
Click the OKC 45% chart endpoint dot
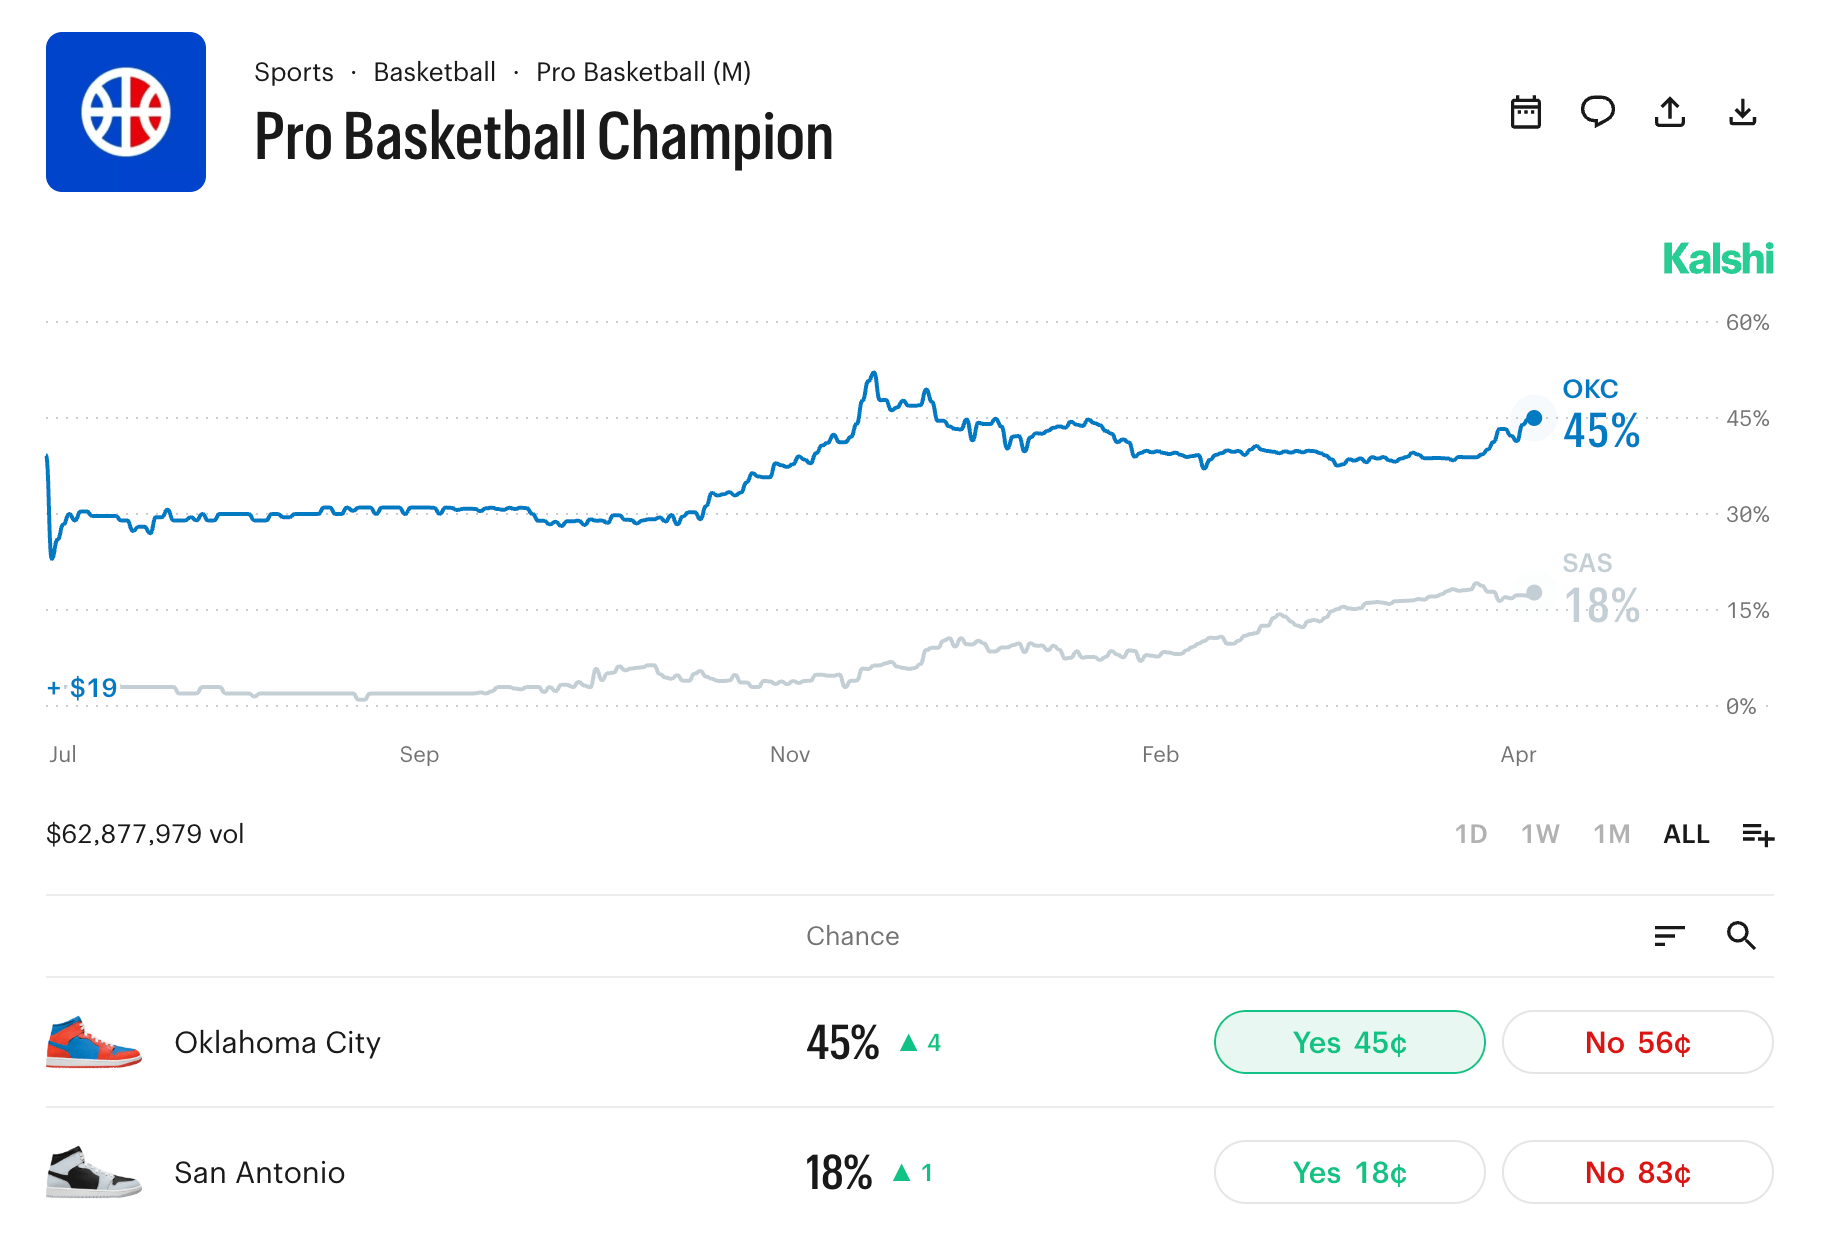(1534, 418)
